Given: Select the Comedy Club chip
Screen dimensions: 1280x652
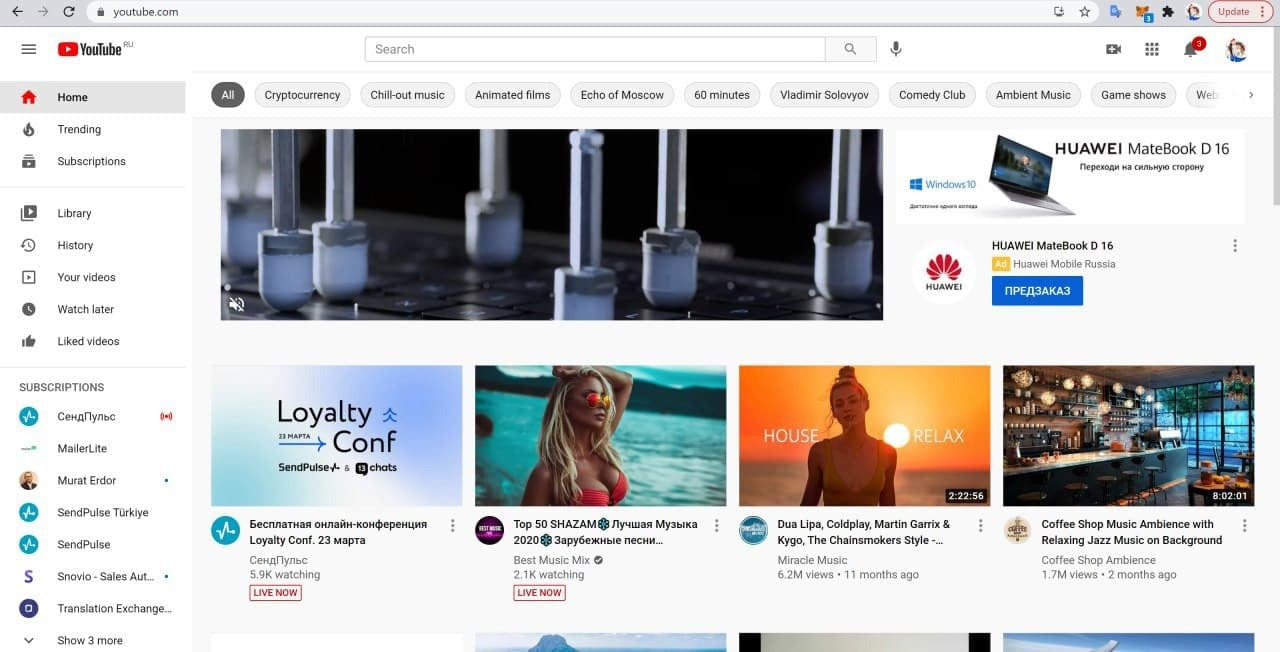Looking at the screenshot, I should pos(932,95).
